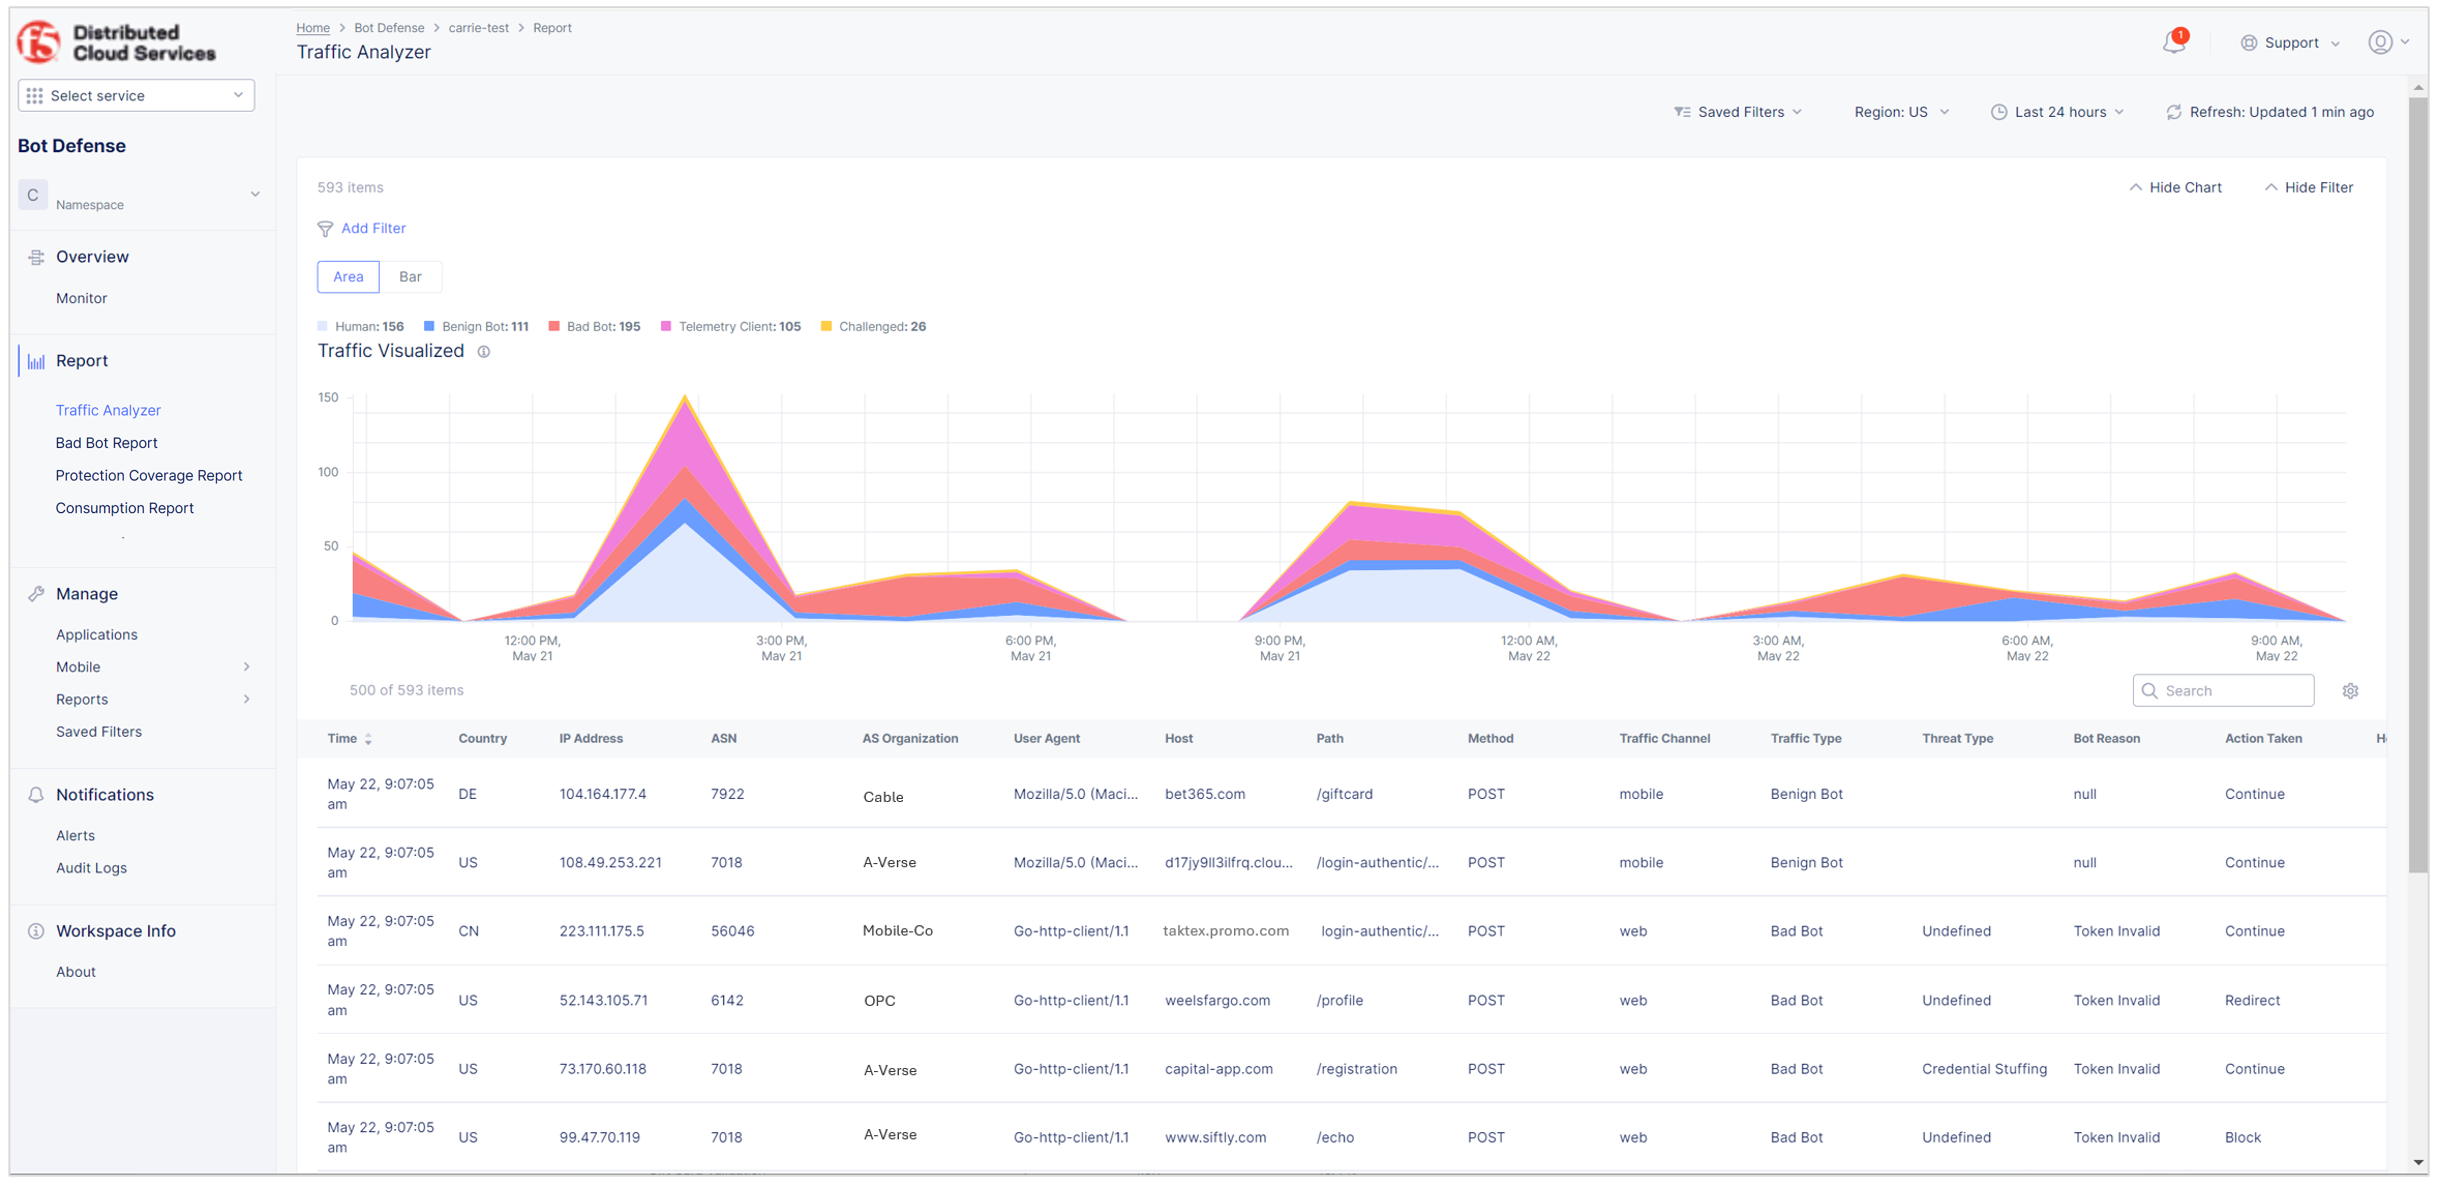Screen dimensions: 2439x1181
Task: Open Traffic Analyzer in sidebar
Action: point(108,411)
